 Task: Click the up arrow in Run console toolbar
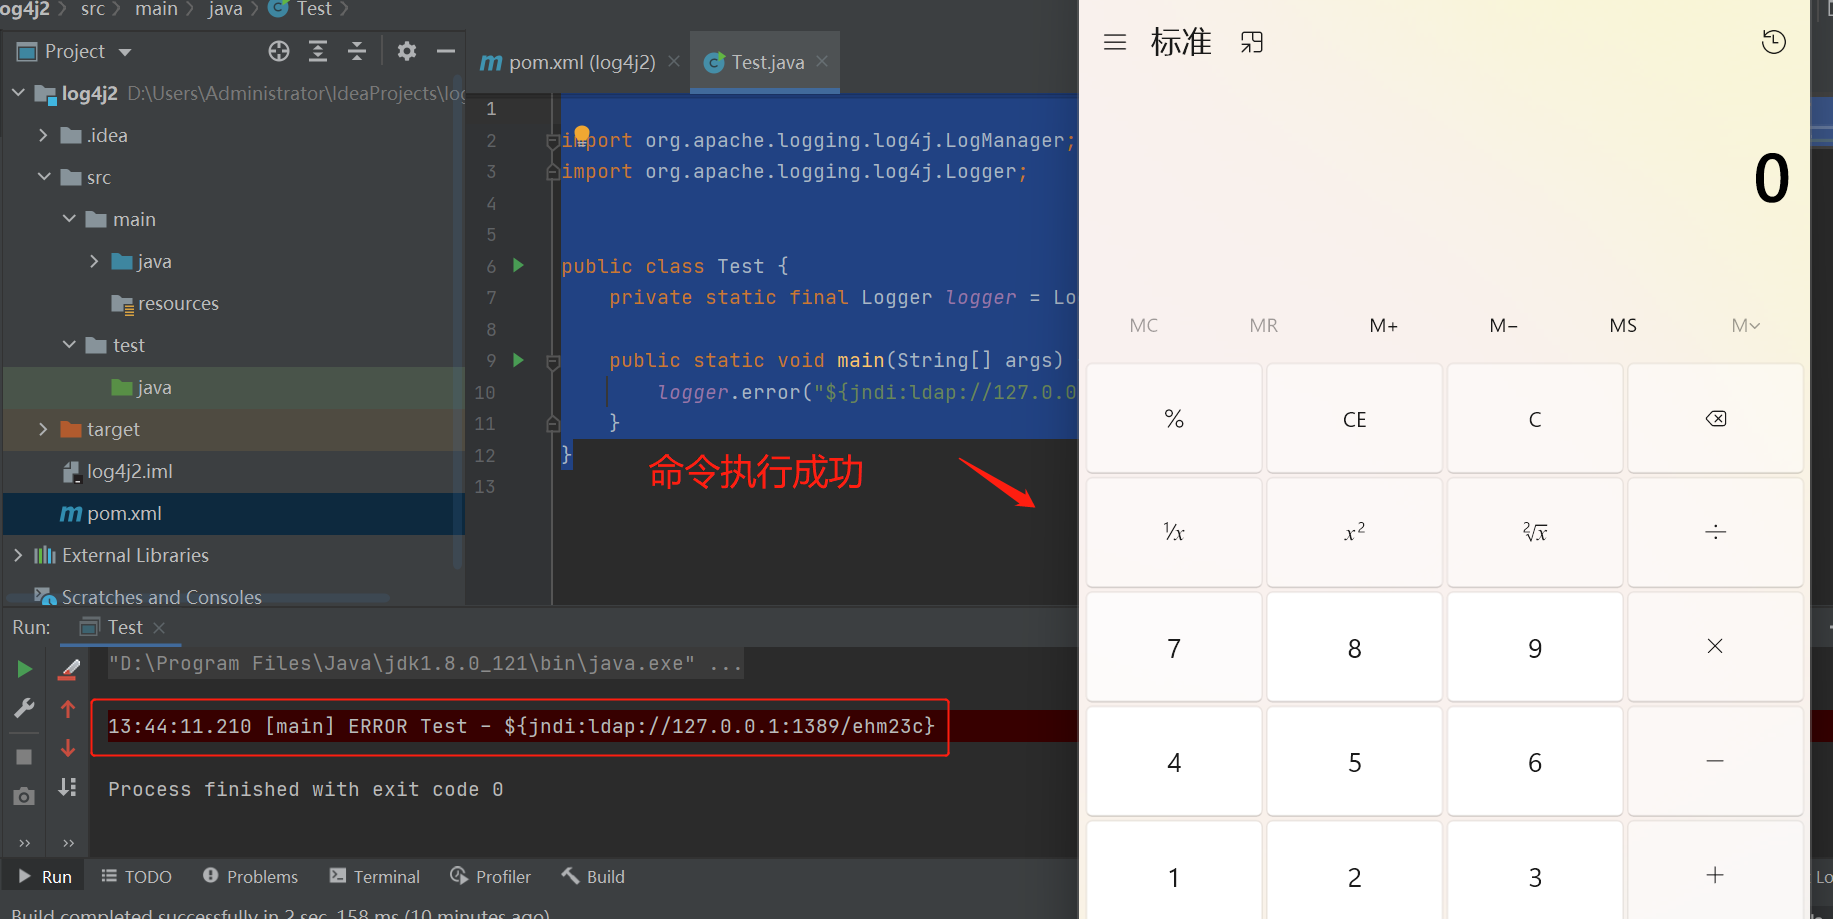coord(68,709)
